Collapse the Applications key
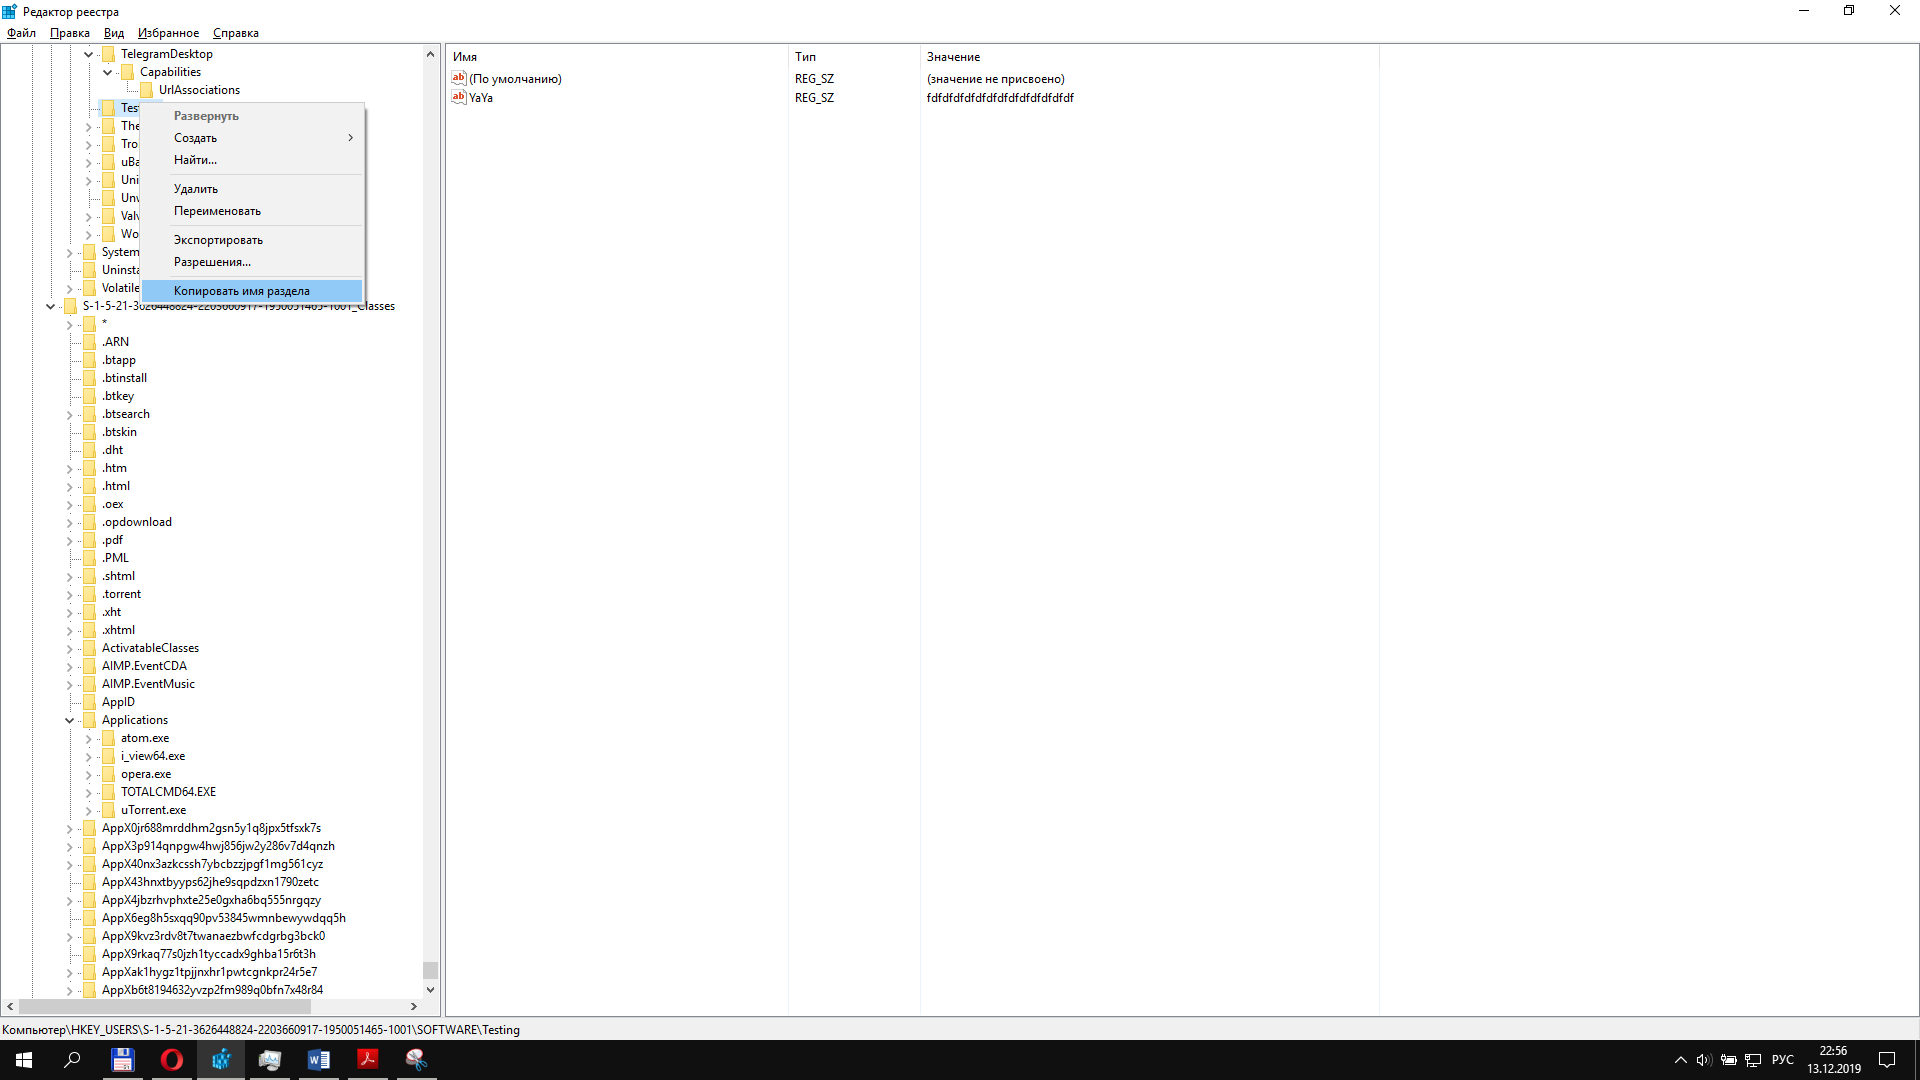The image size is (1920, 1080). (x=69, y=720)
